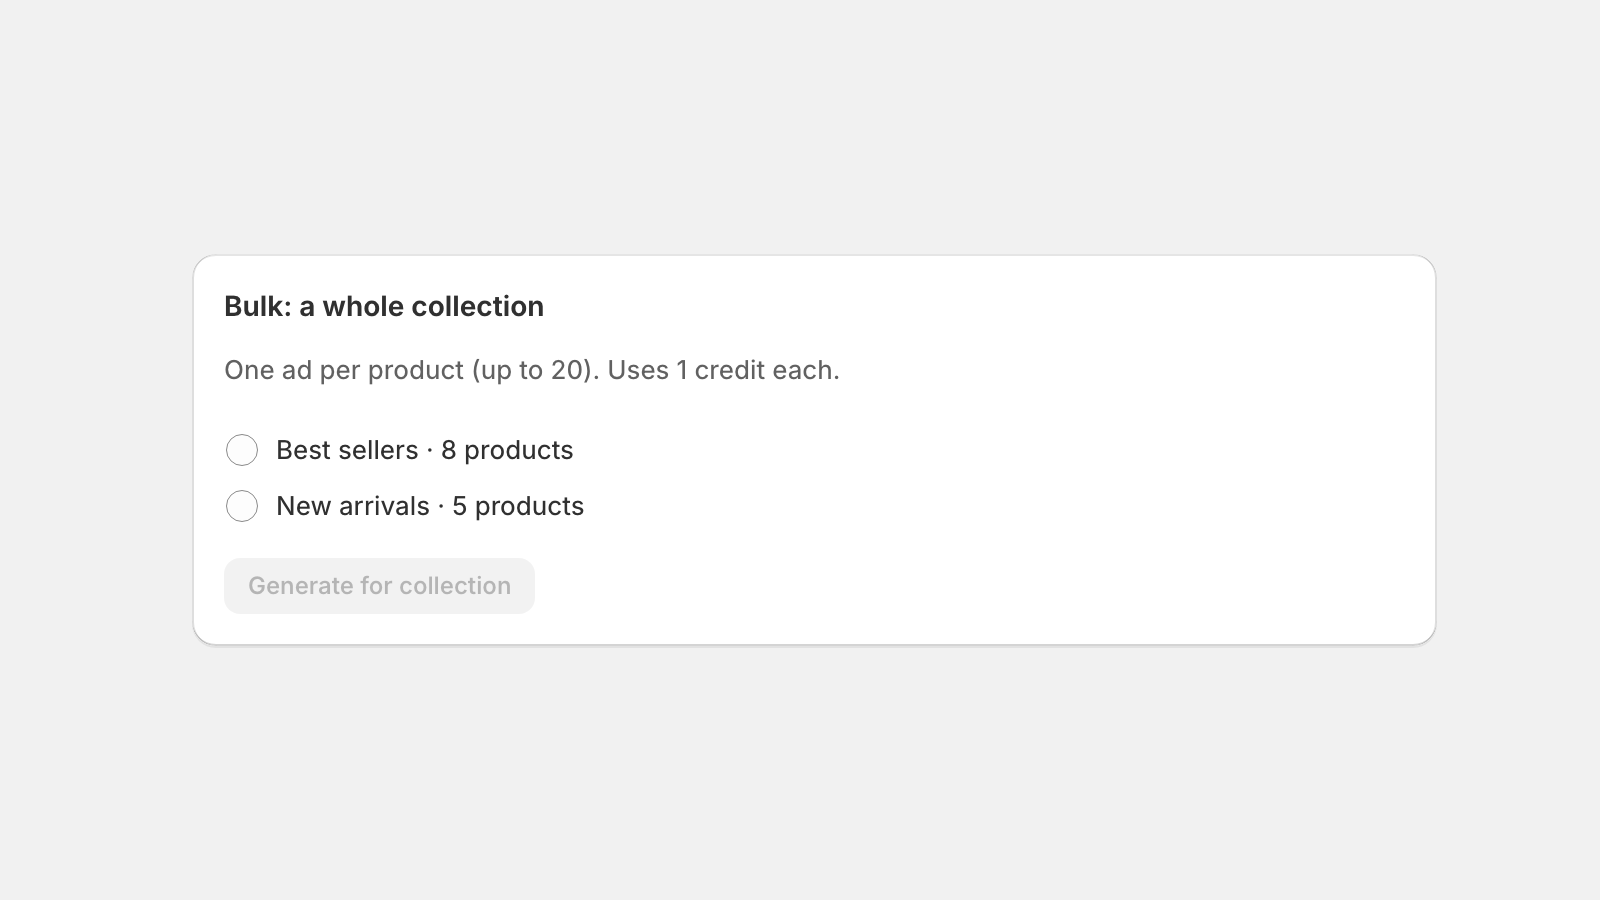The height and width of the screenshot is (900, 1600).
Task: Click the "8 products" count text
Action: pyautogui.click(x=507, y=450)
